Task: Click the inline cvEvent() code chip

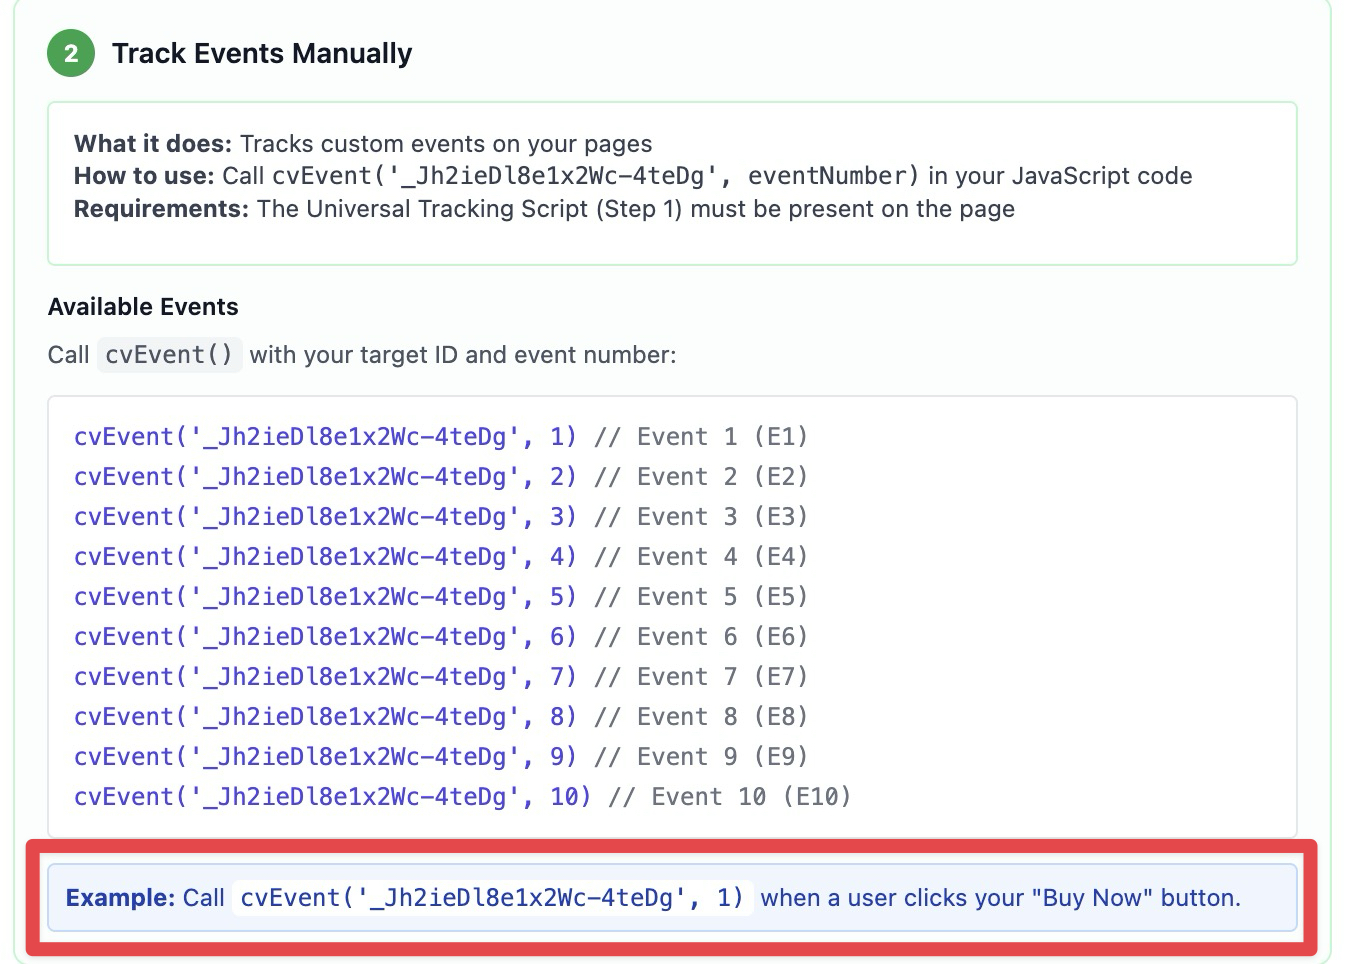Action: point(169,355)
